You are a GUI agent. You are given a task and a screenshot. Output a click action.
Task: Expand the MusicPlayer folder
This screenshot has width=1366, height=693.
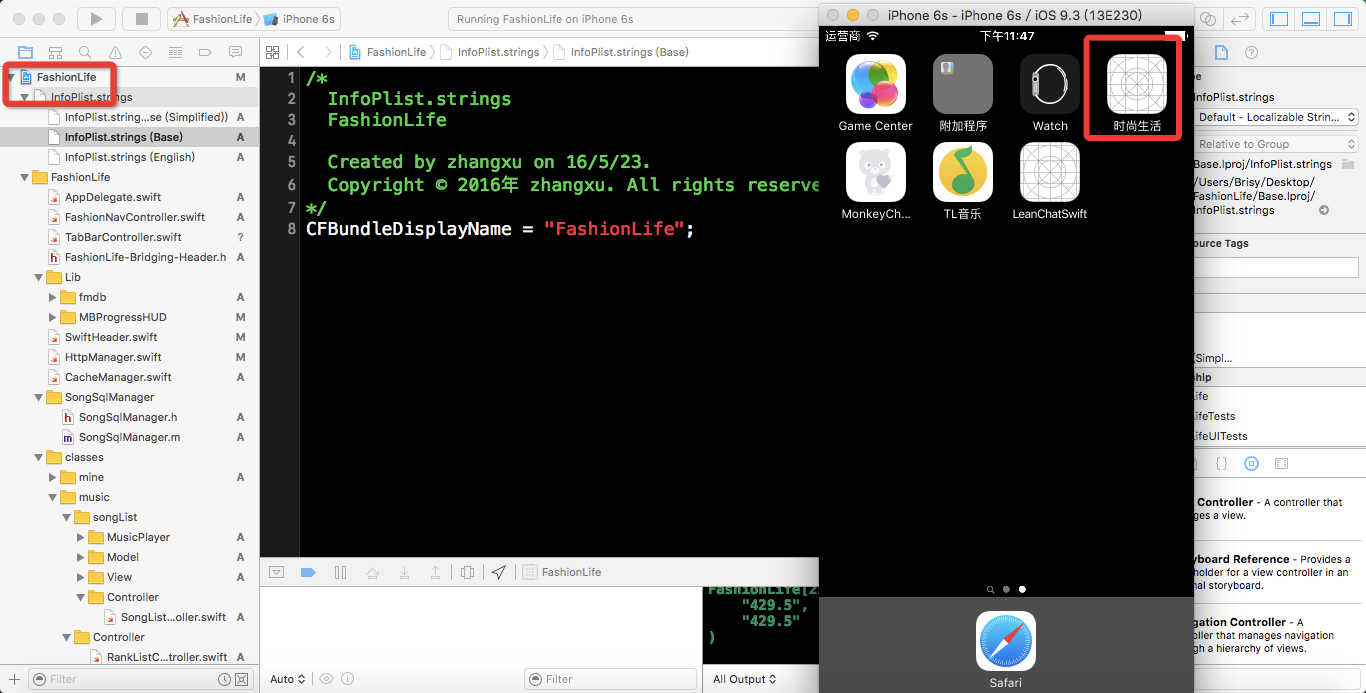[80, 537]
